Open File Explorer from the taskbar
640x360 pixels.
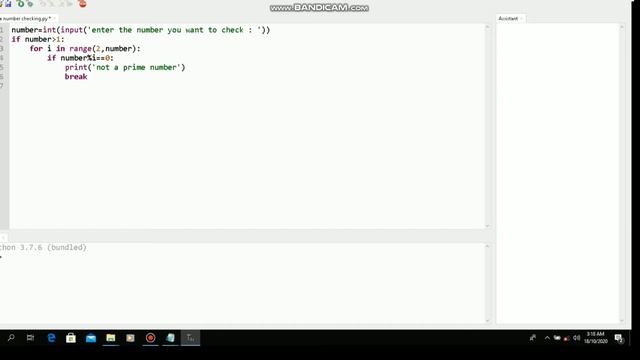pyautogui.click(x=111, y=338)
